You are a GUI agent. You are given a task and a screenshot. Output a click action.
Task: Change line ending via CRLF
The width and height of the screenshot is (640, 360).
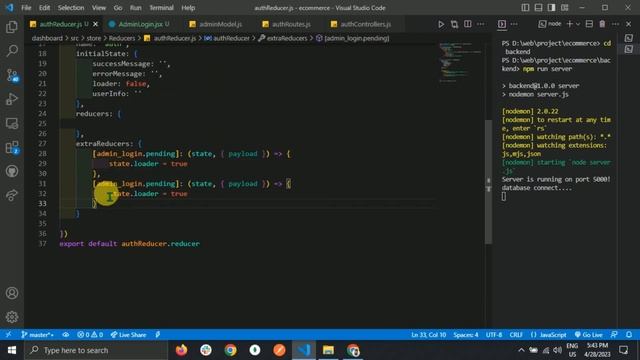[516, 335]
